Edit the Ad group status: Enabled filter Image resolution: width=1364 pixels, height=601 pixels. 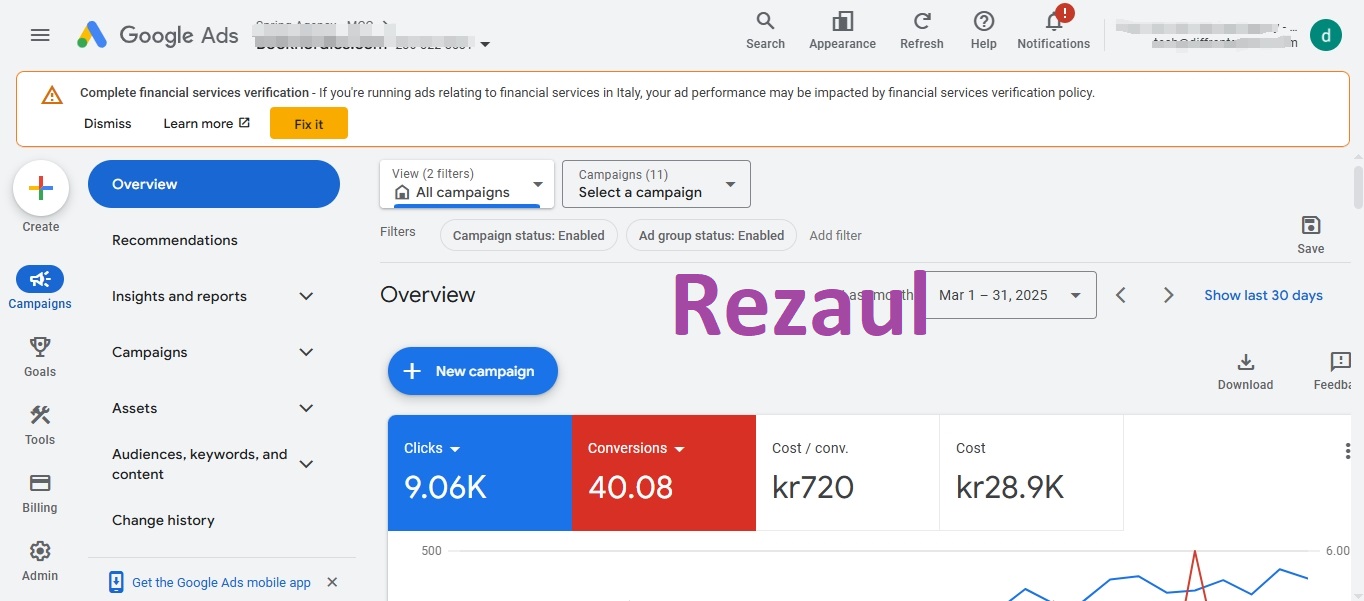[x=711, y=236]
